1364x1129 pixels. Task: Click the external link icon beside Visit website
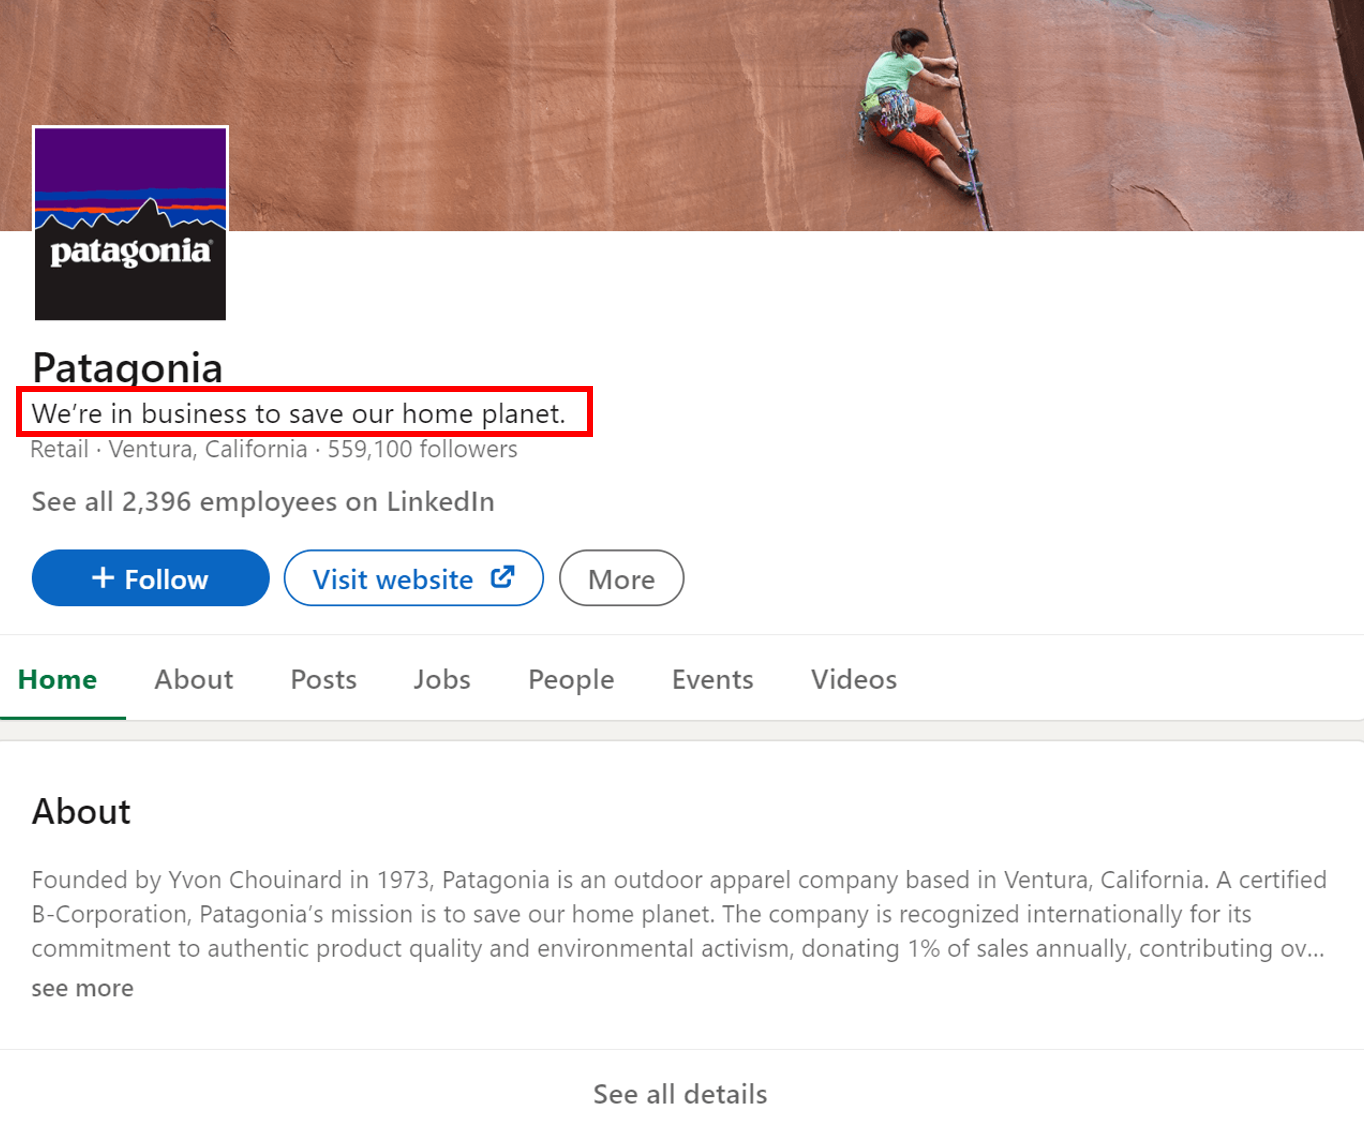pos(502,577)
